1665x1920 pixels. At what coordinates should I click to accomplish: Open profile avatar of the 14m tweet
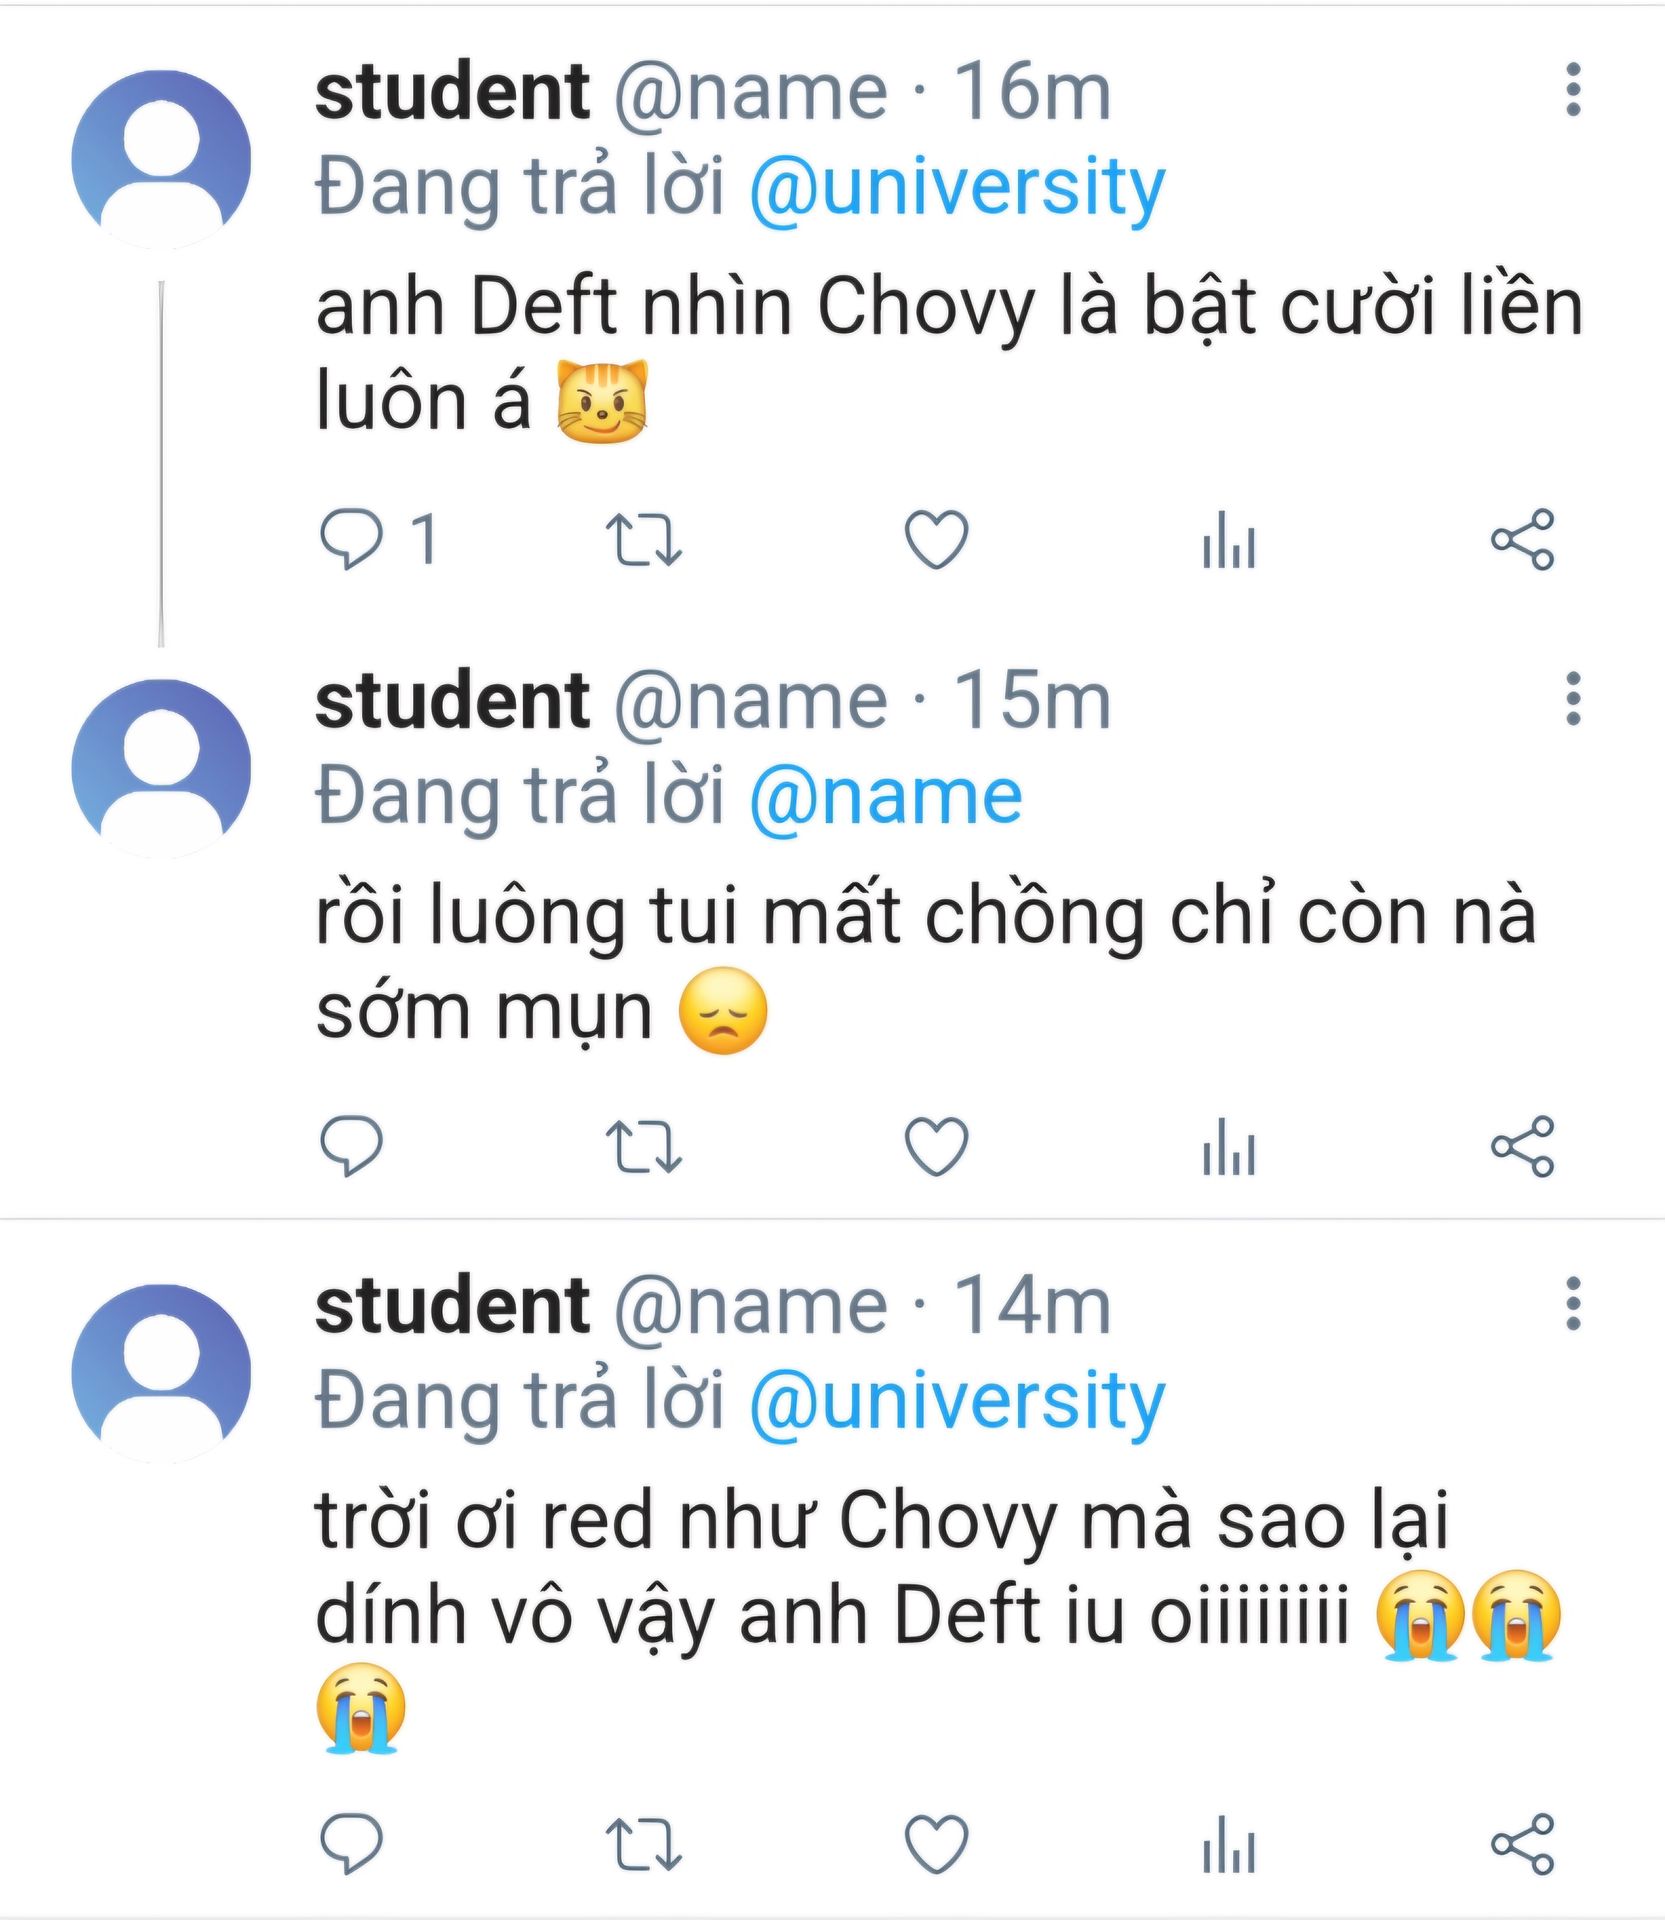point(161,1373)
